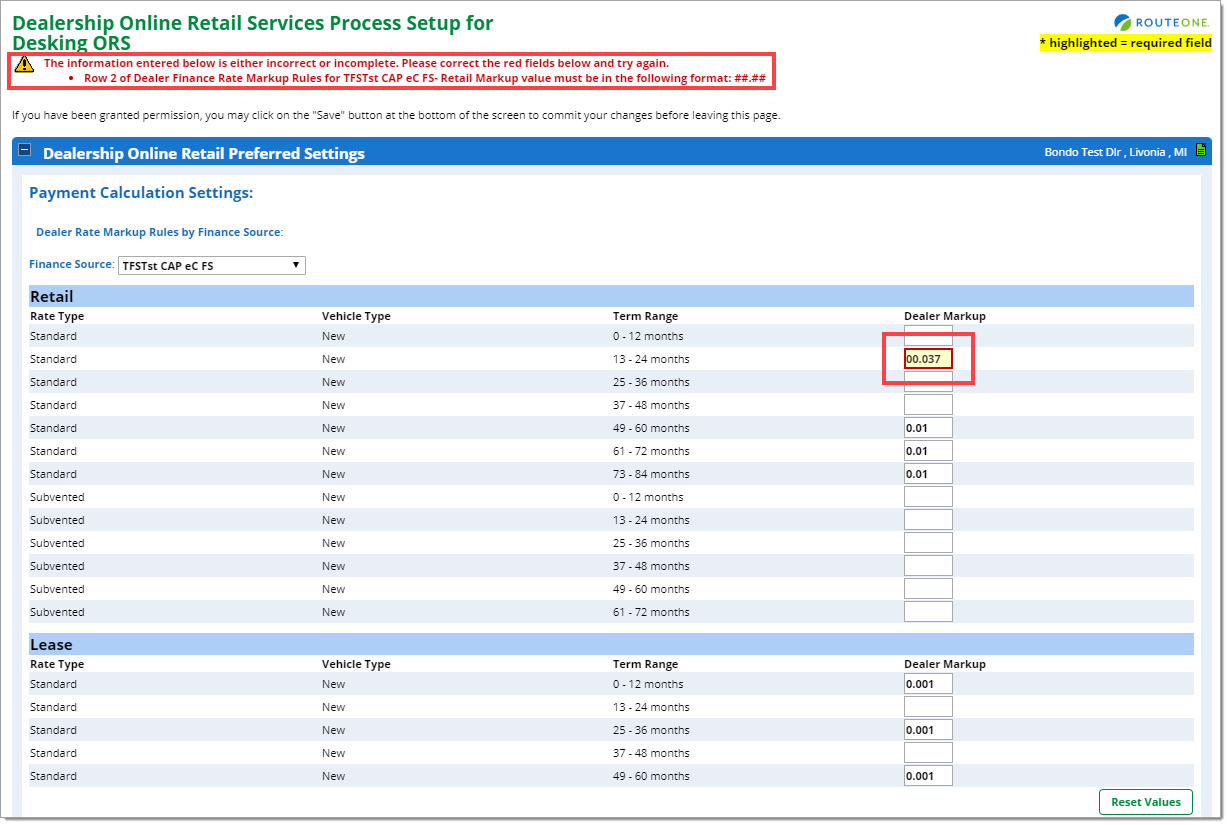Click the Reset Values button
The height and width of the screenshot is (825, 1228).
coord(1145,802)
